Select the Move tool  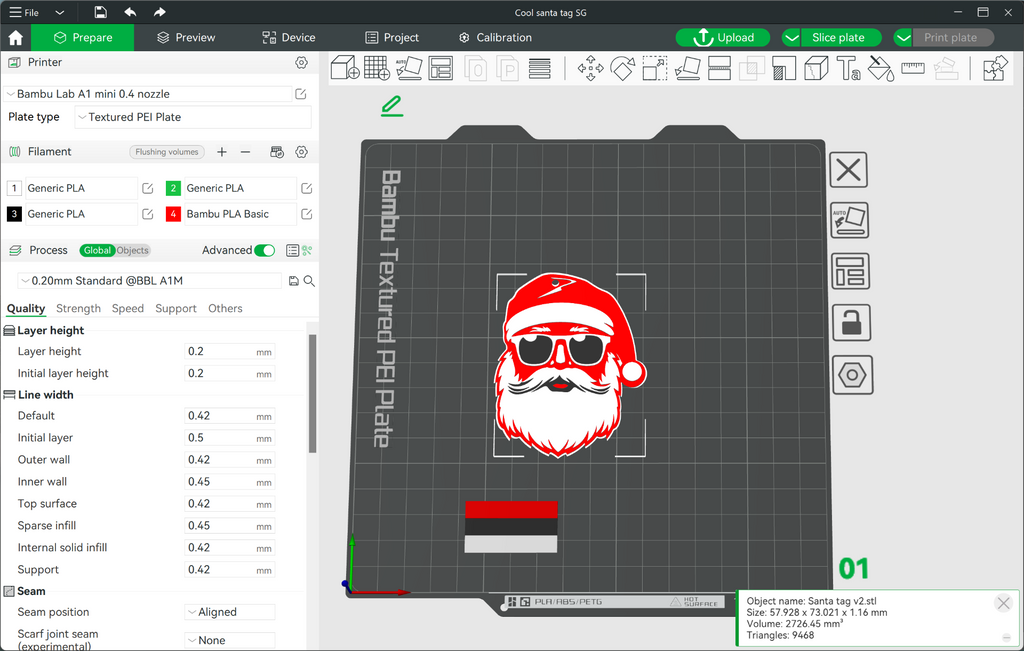pos(590,68)
